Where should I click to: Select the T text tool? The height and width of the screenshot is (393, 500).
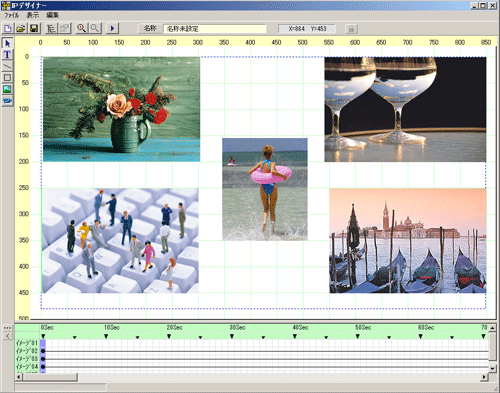click(7, 55)
